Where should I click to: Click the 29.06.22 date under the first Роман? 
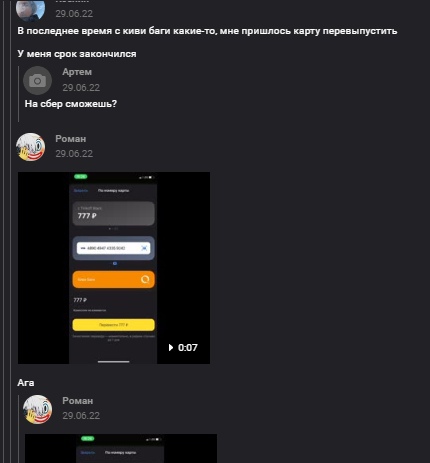(x=74, y=154)
